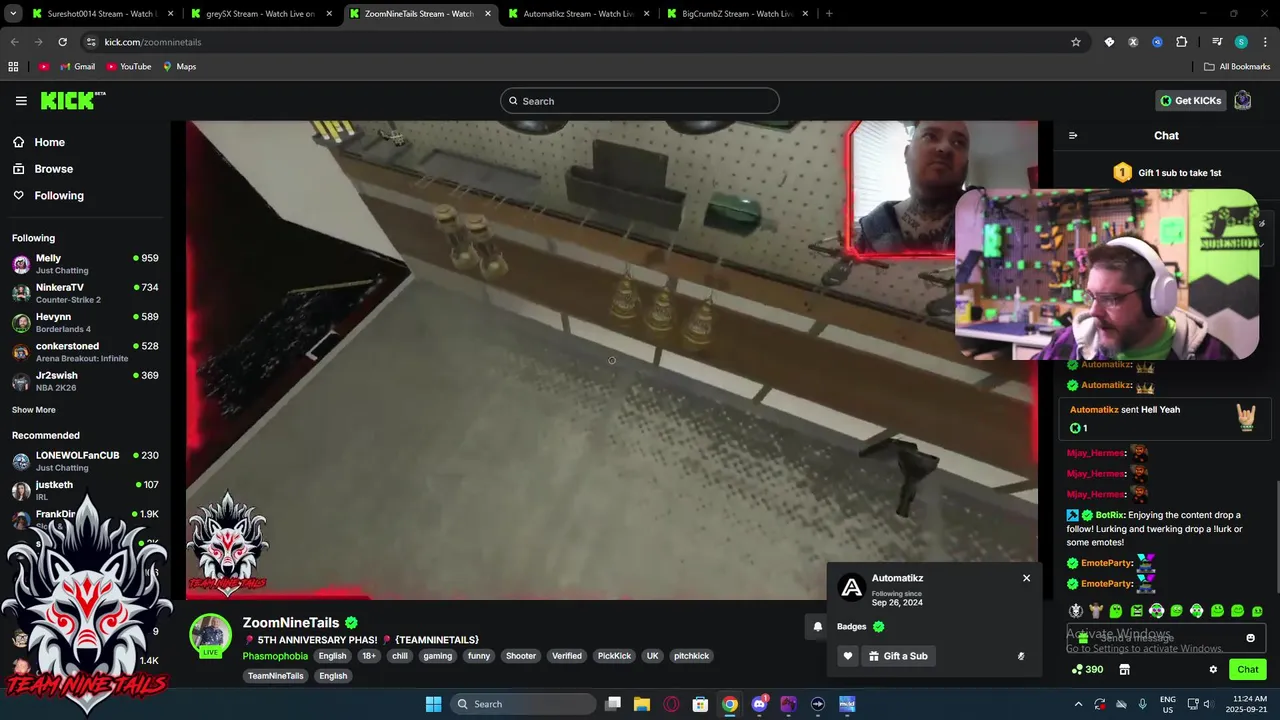Click the TeamNineTails tag
Image resolution: width=1280 pixels, height=720 pixels.
[275, 676]
